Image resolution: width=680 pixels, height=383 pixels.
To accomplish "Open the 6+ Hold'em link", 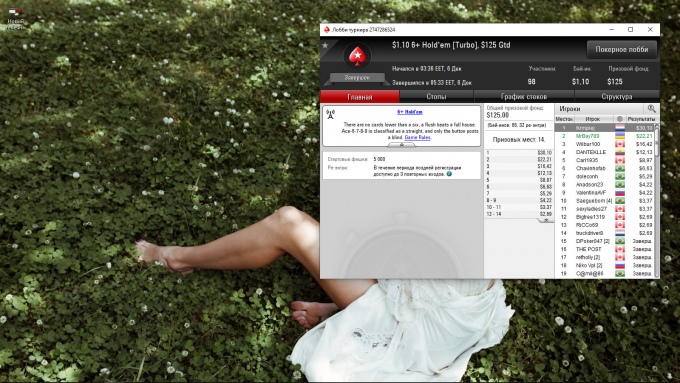I will (x=410, y=112).
